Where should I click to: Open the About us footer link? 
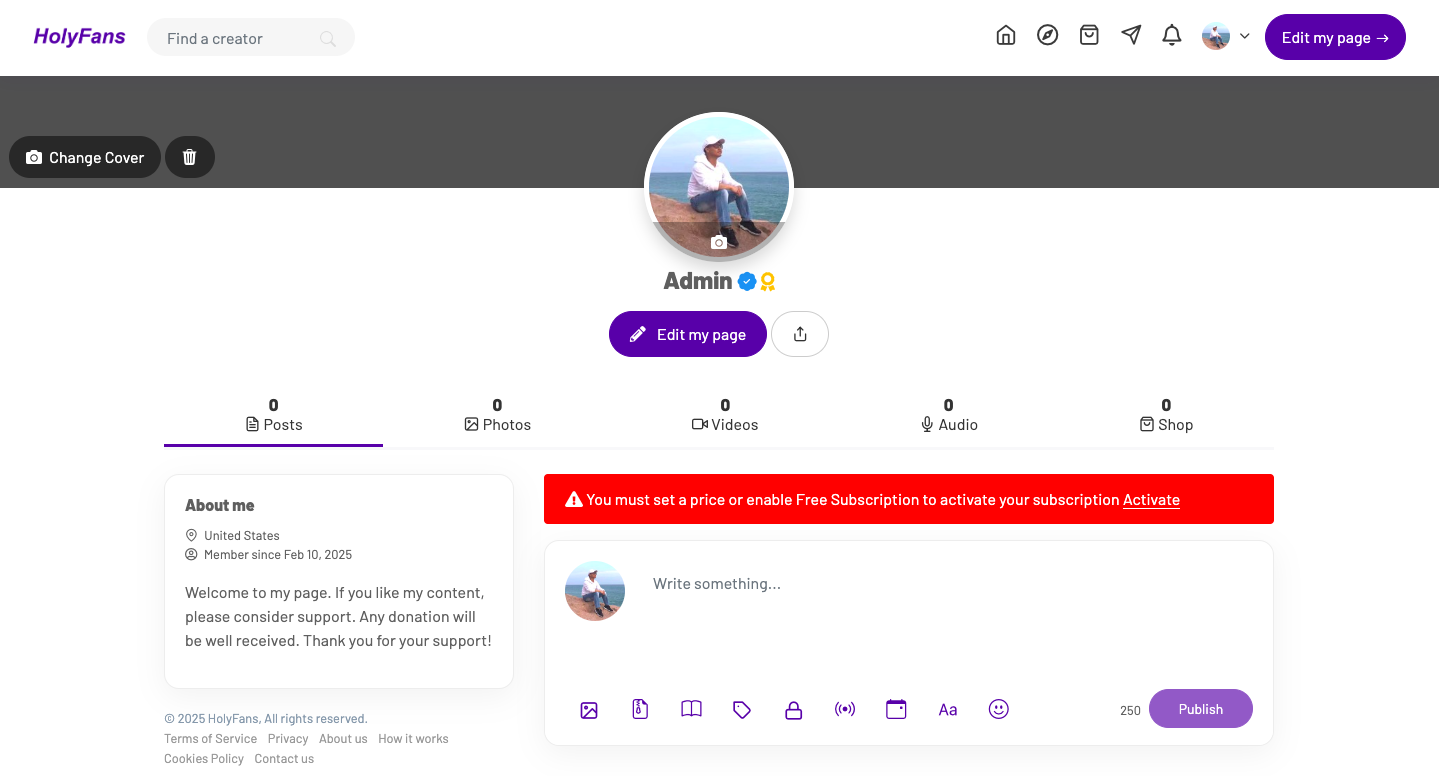tap(343, 739)
